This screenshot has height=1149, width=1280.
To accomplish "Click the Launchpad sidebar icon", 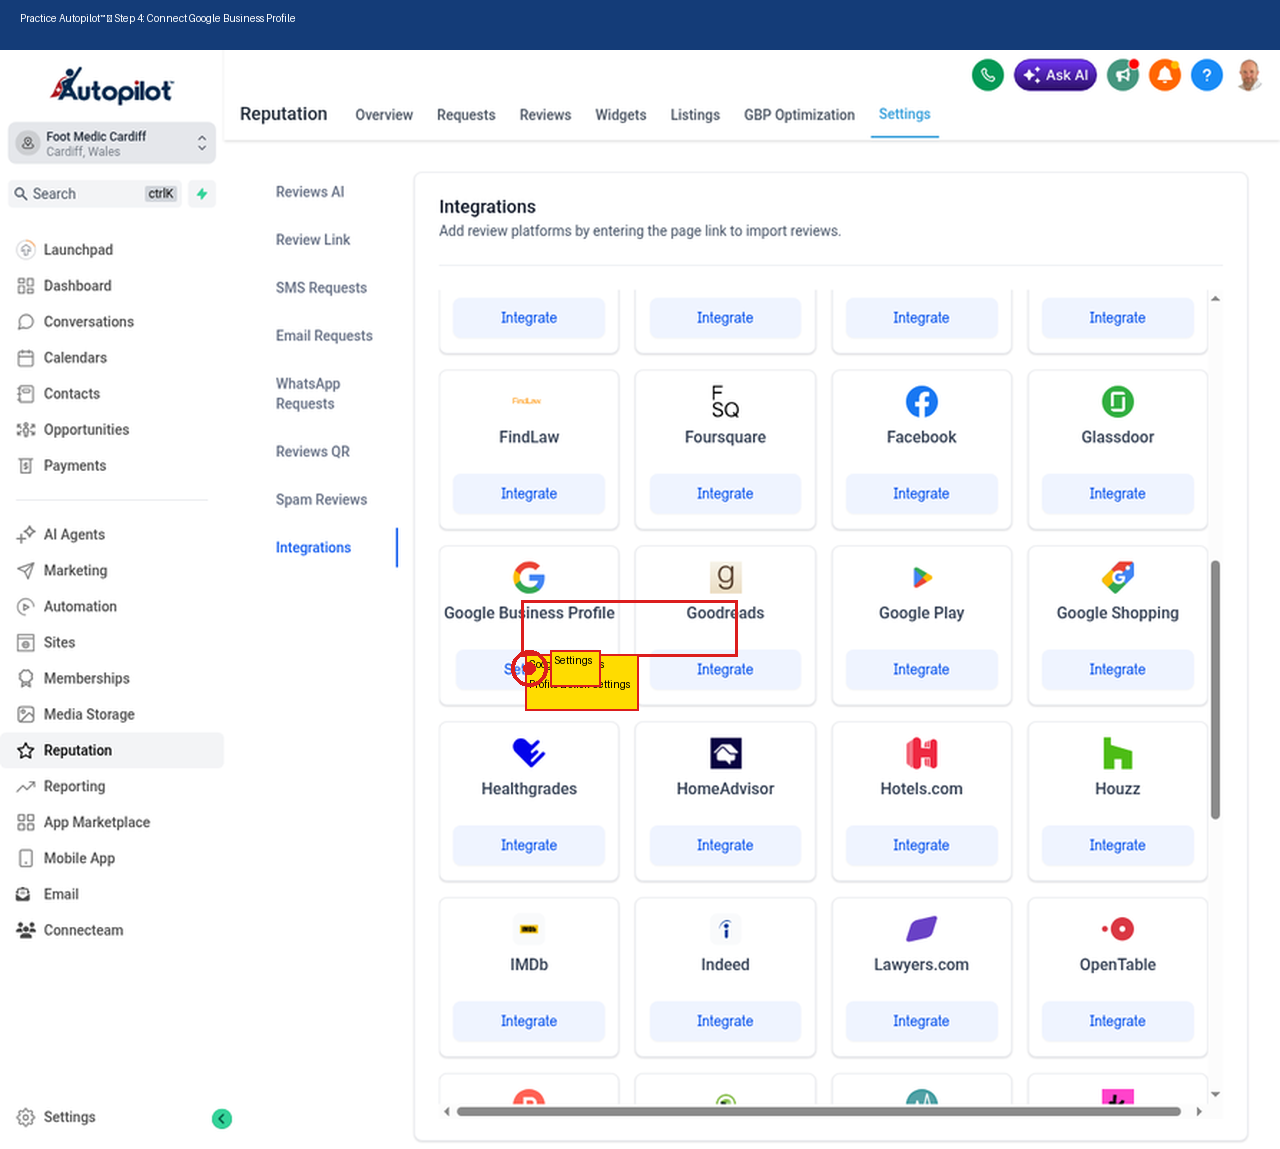I will pos(26,250).
